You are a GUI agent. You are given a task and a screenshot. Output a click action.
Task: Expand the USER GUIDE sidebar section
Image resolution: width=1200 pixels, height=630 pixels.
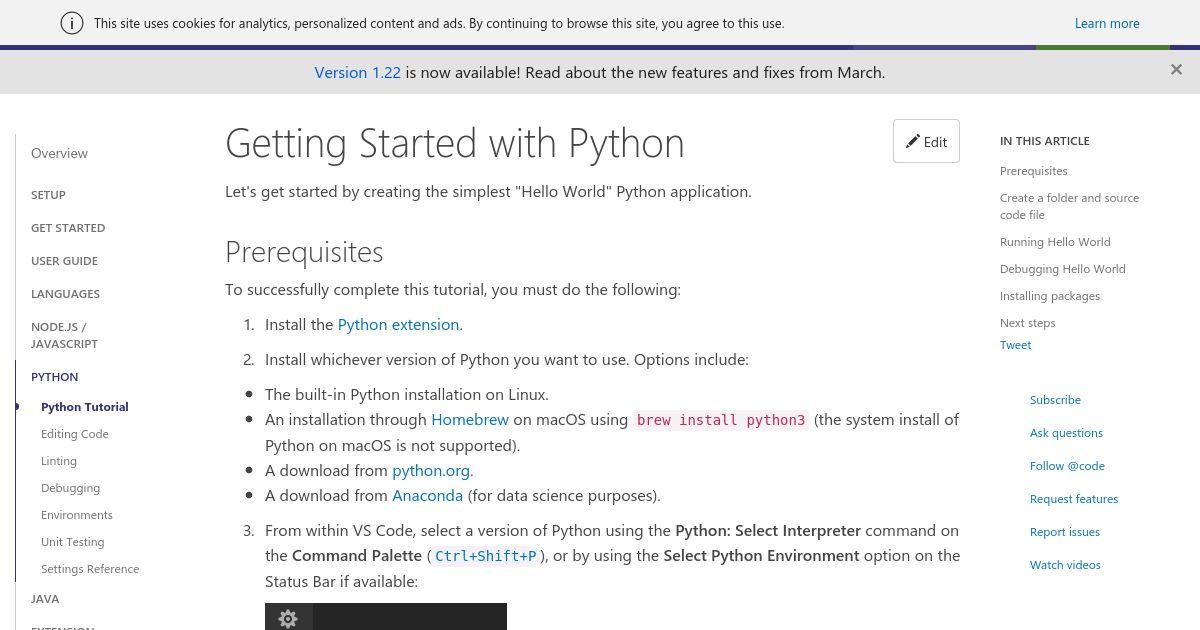(64, 261)
